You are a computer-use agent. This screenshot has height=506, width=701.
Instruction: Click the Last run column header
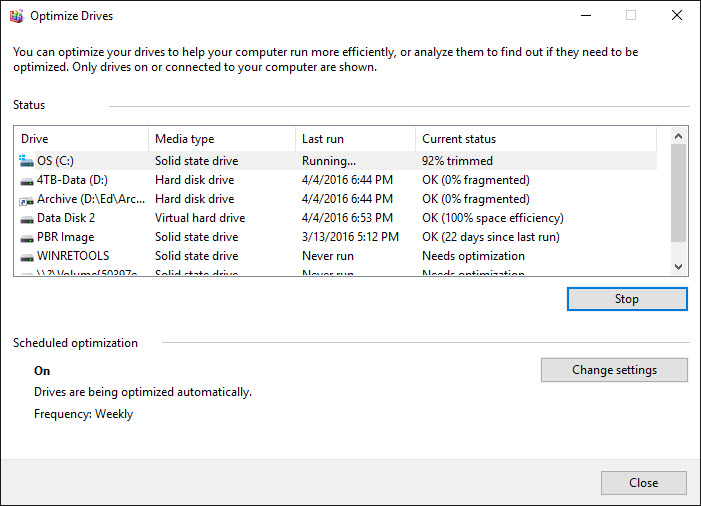click(355, 139)
